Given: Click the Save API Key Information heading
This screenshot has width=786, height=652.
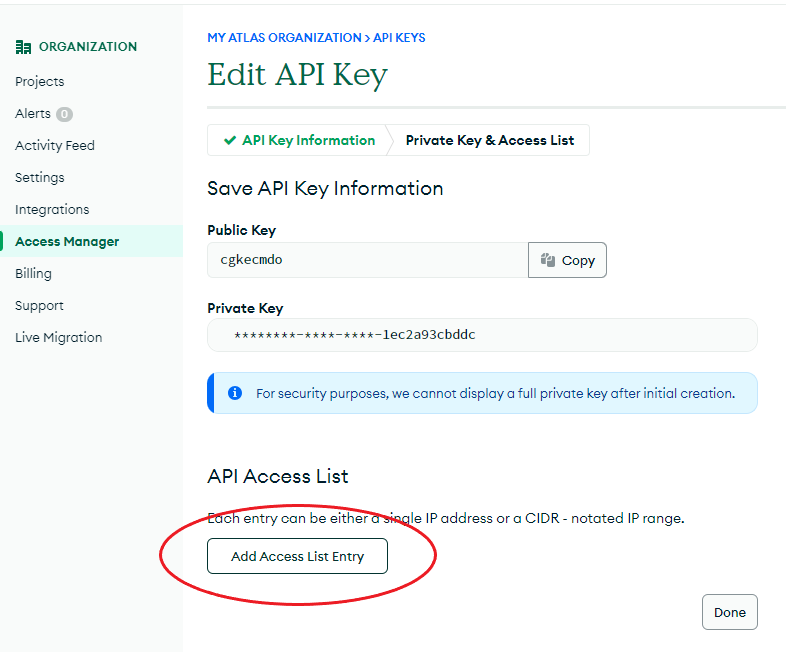Looking at the screenshot, I should pos(325,189).
